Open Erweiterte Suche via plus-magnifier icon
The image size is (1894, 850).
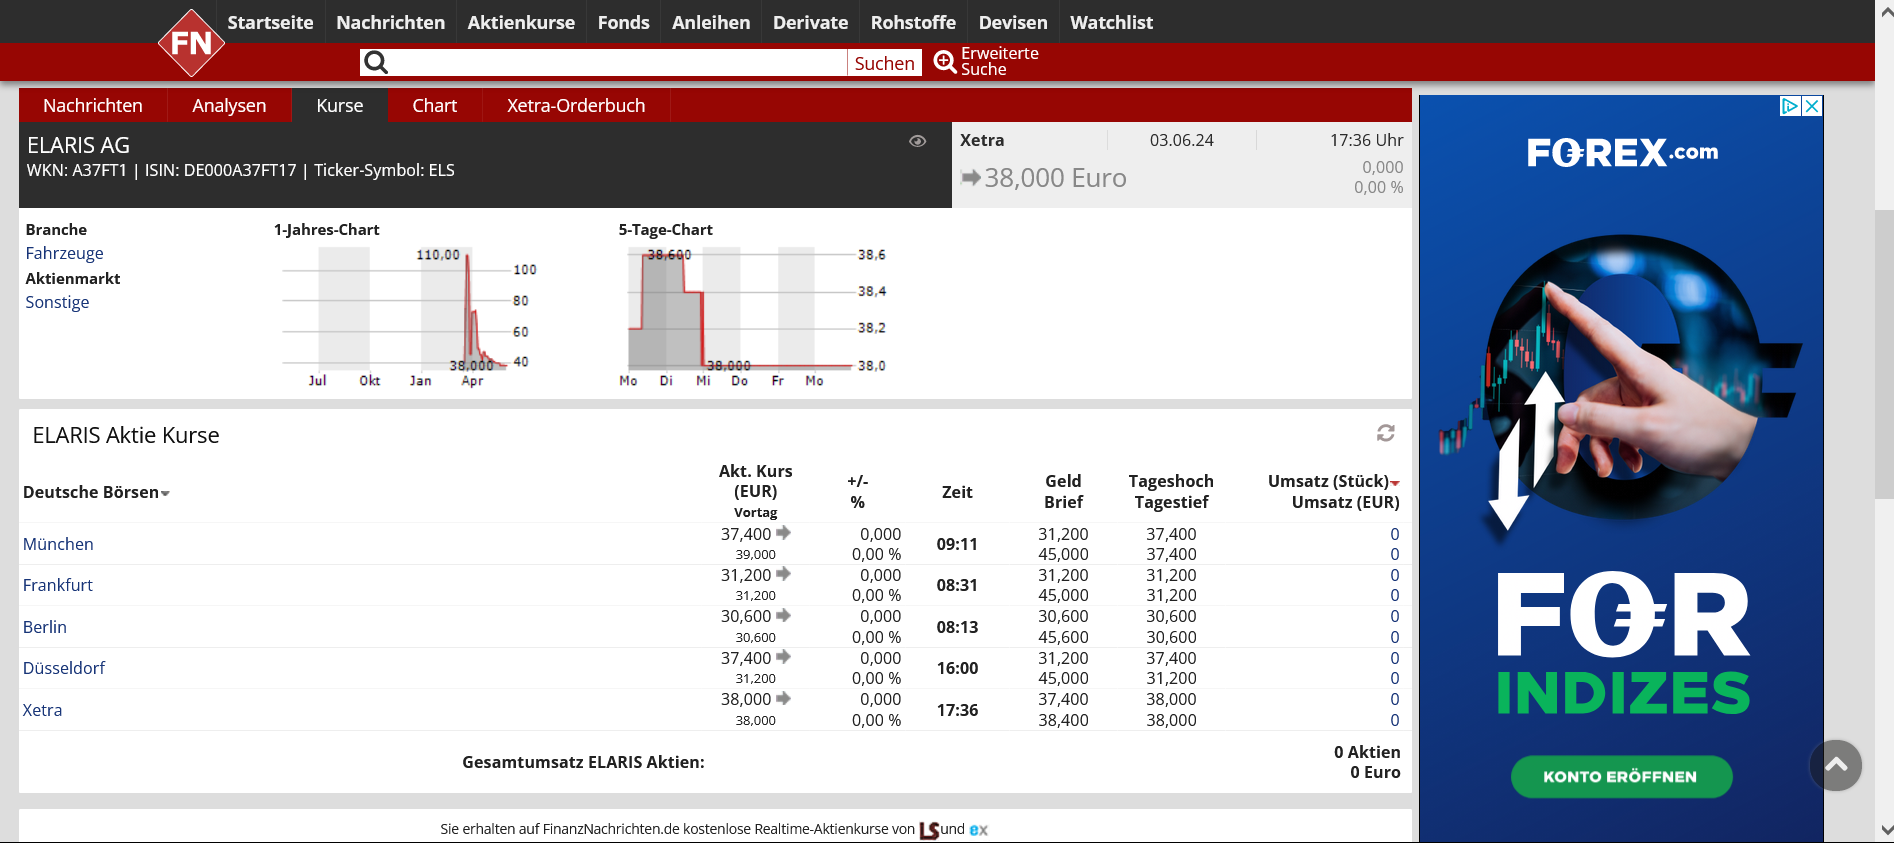pos(945,62)
